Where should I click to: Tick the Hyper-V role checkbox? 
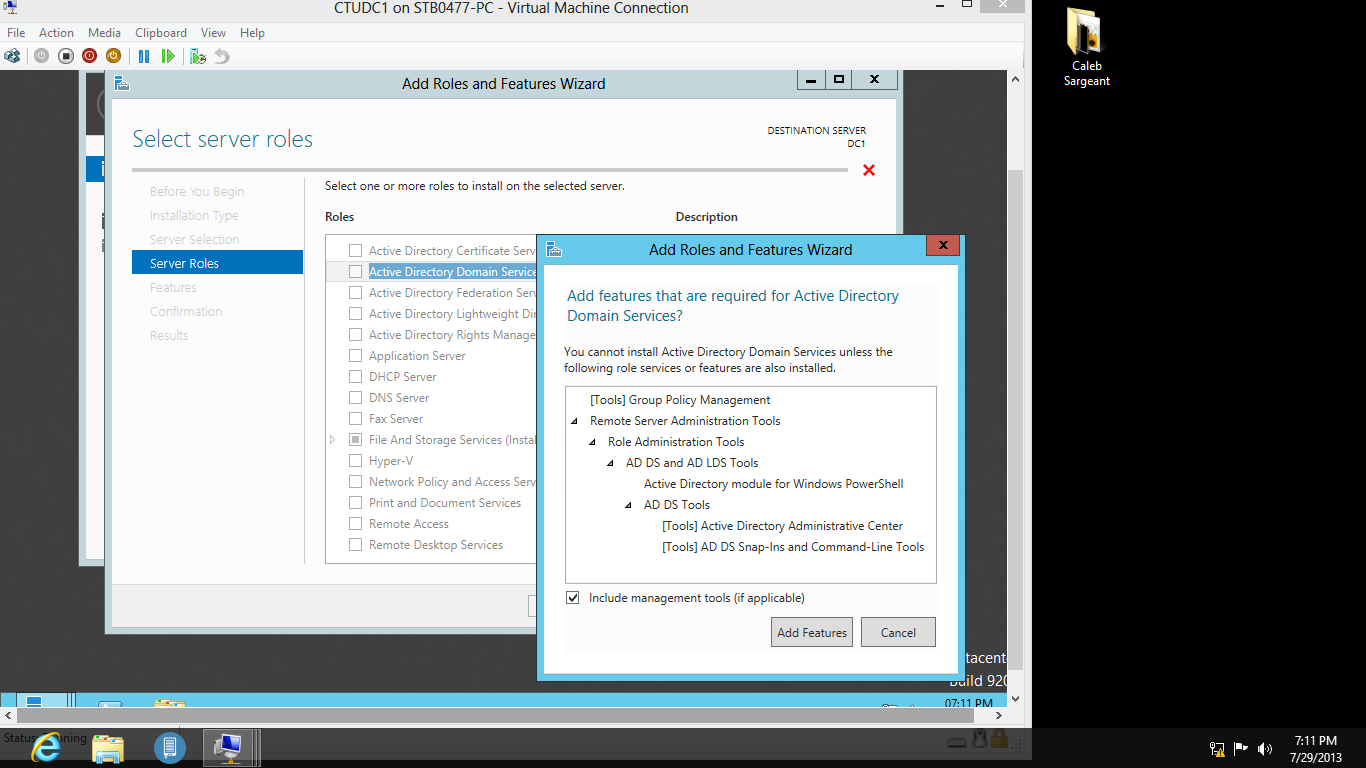click(x=355, y=461)
